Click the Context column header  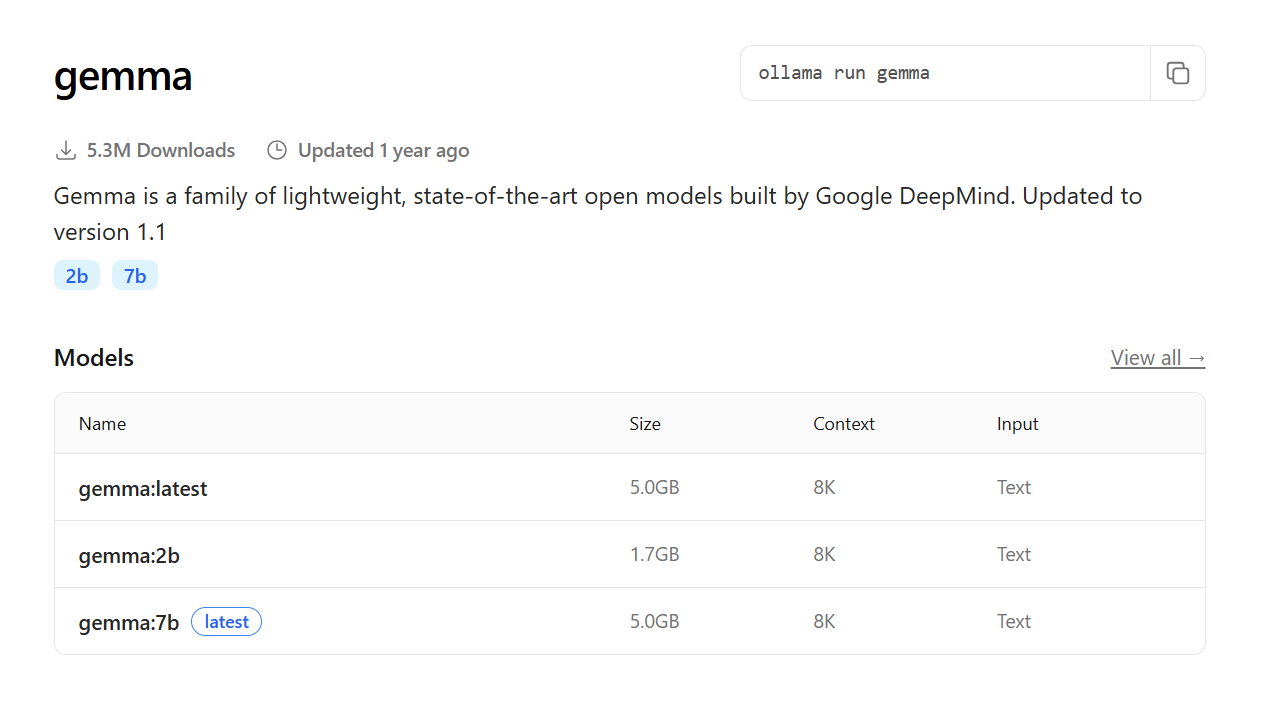coord(844,424)
